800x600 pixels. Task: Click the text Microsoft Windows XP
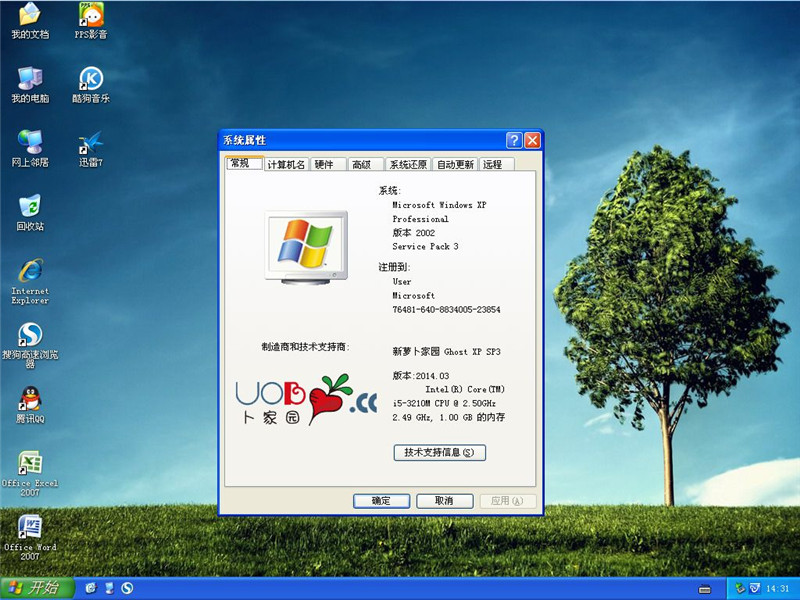tap(439, 205)
